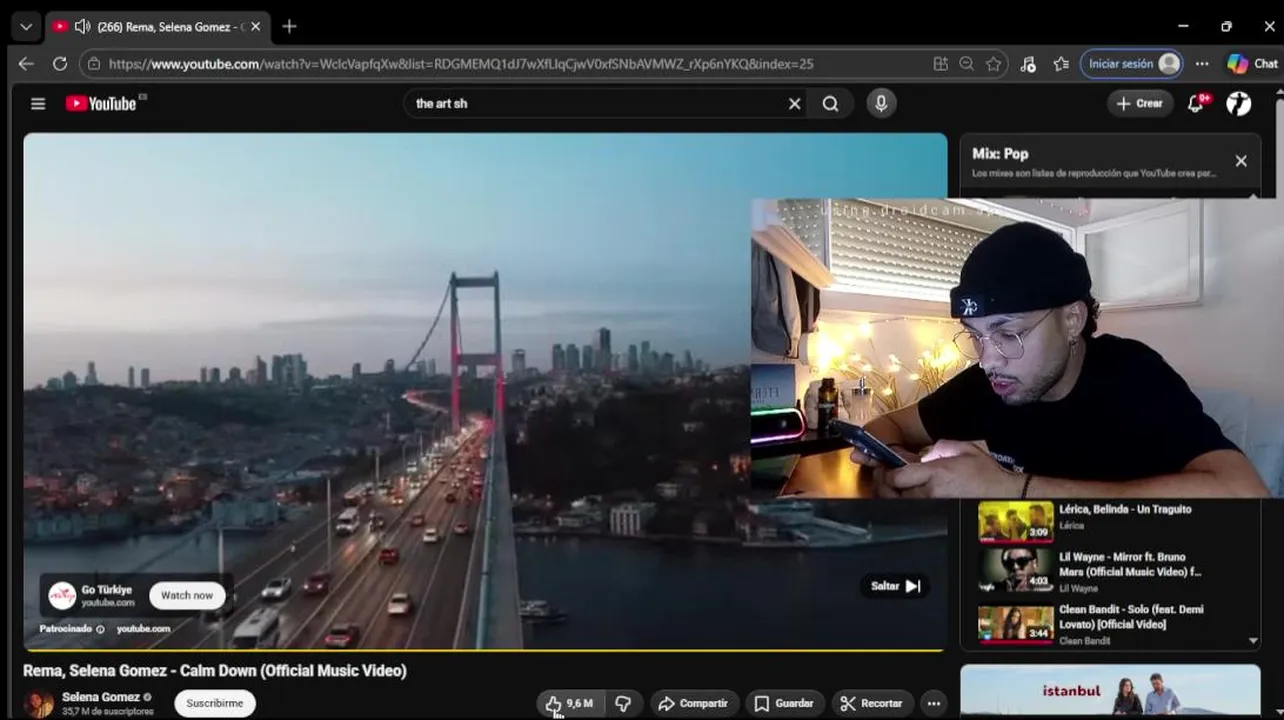1284x720 pixels.
Task: Click the Clean Bandit channel name in playlist
Action: click(x=1084, y=641)
